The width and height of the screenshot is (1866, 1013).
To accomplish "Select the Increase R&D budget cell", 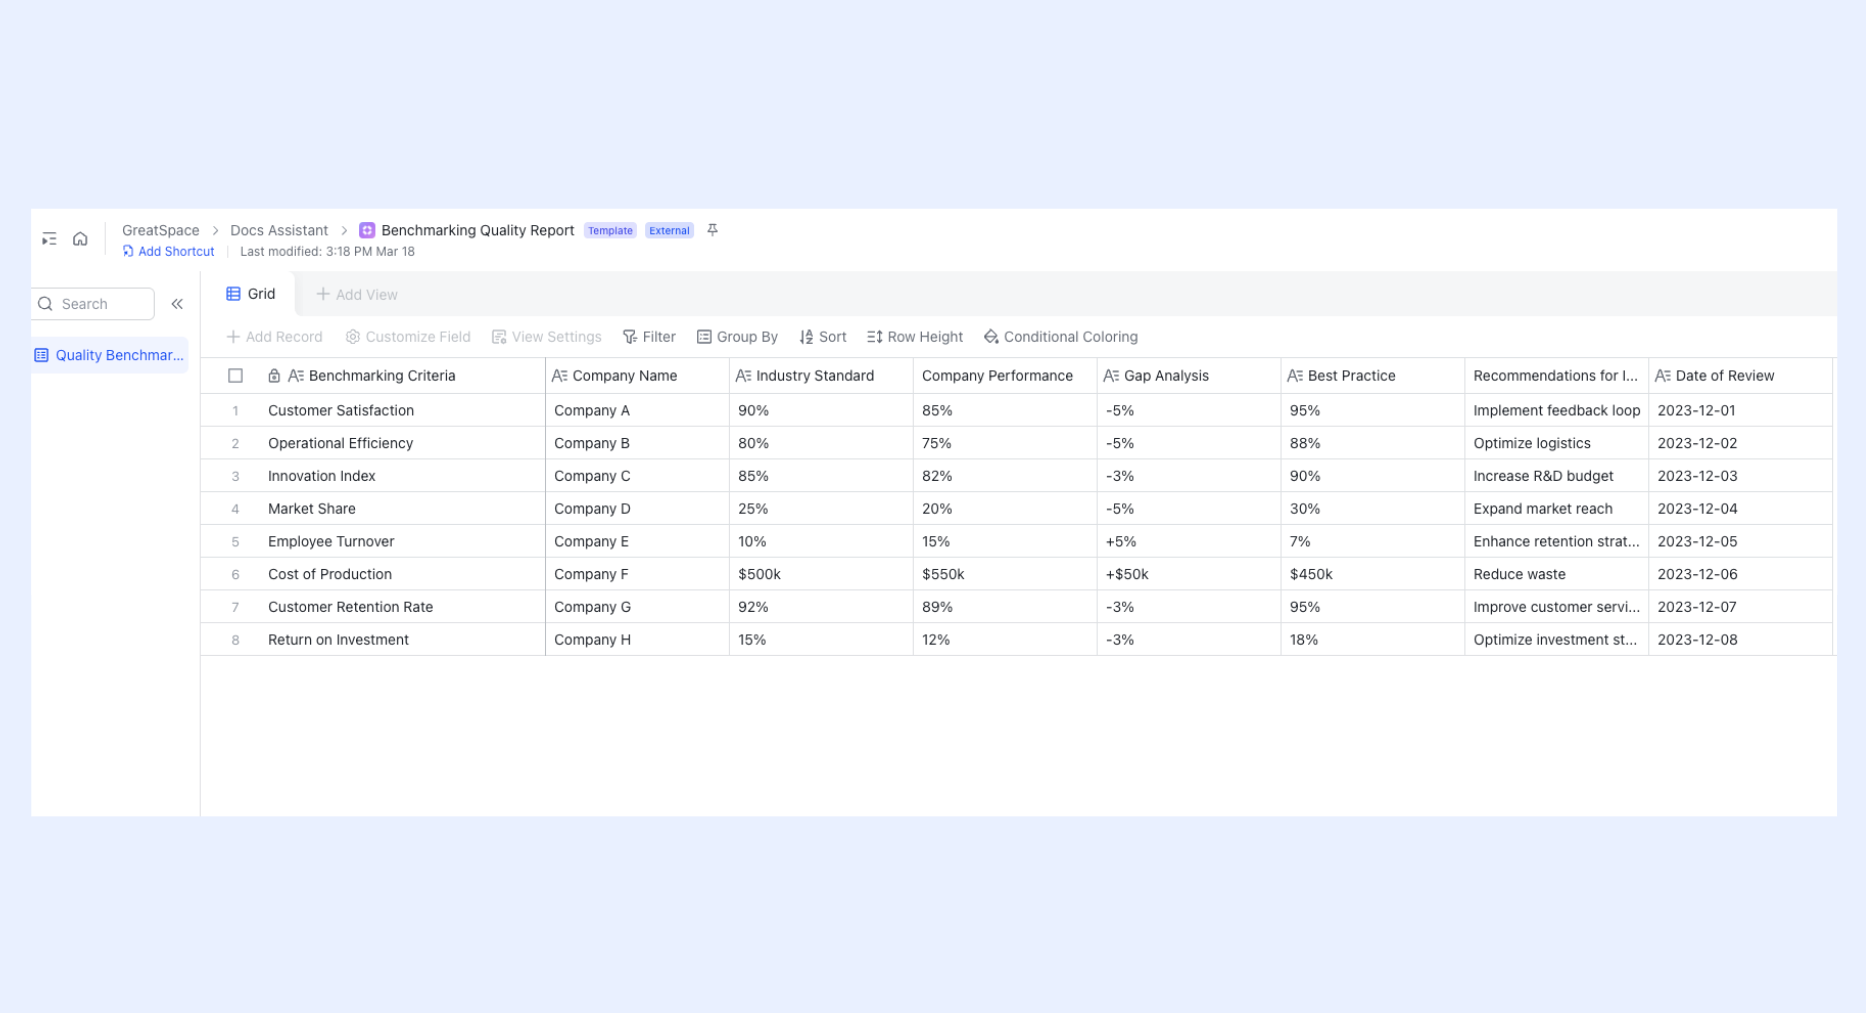I will pyautogui.click(x=1557, y=476).
